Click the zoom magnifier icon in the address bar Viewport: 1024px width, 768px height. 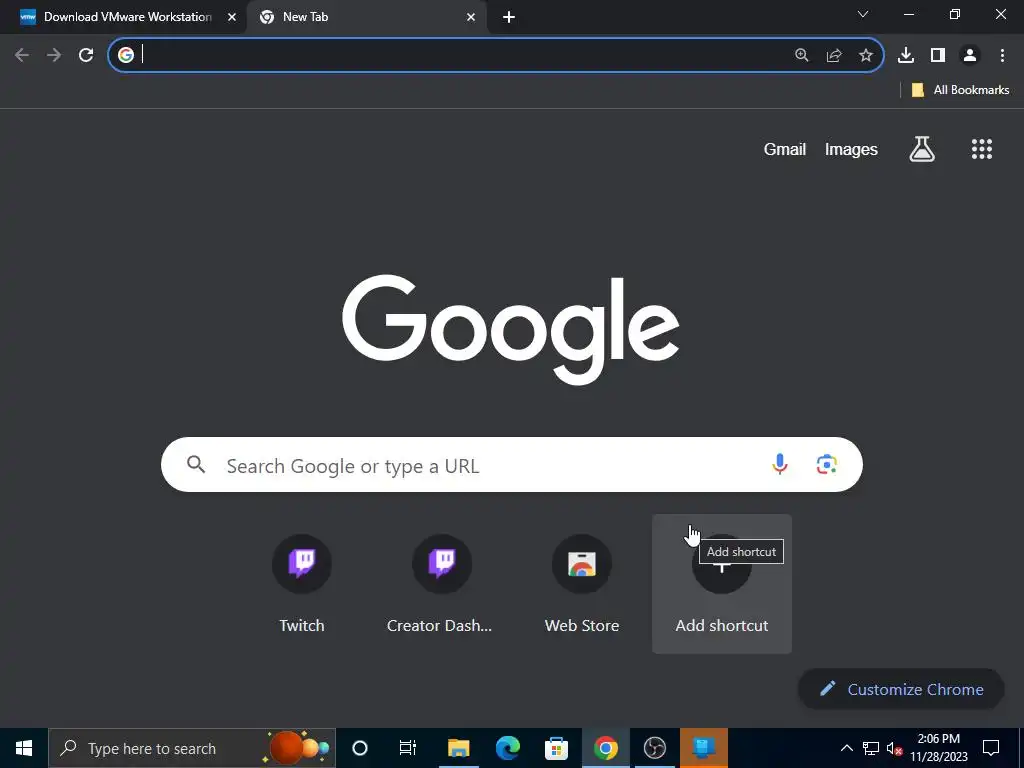click(x=802, y=55)
